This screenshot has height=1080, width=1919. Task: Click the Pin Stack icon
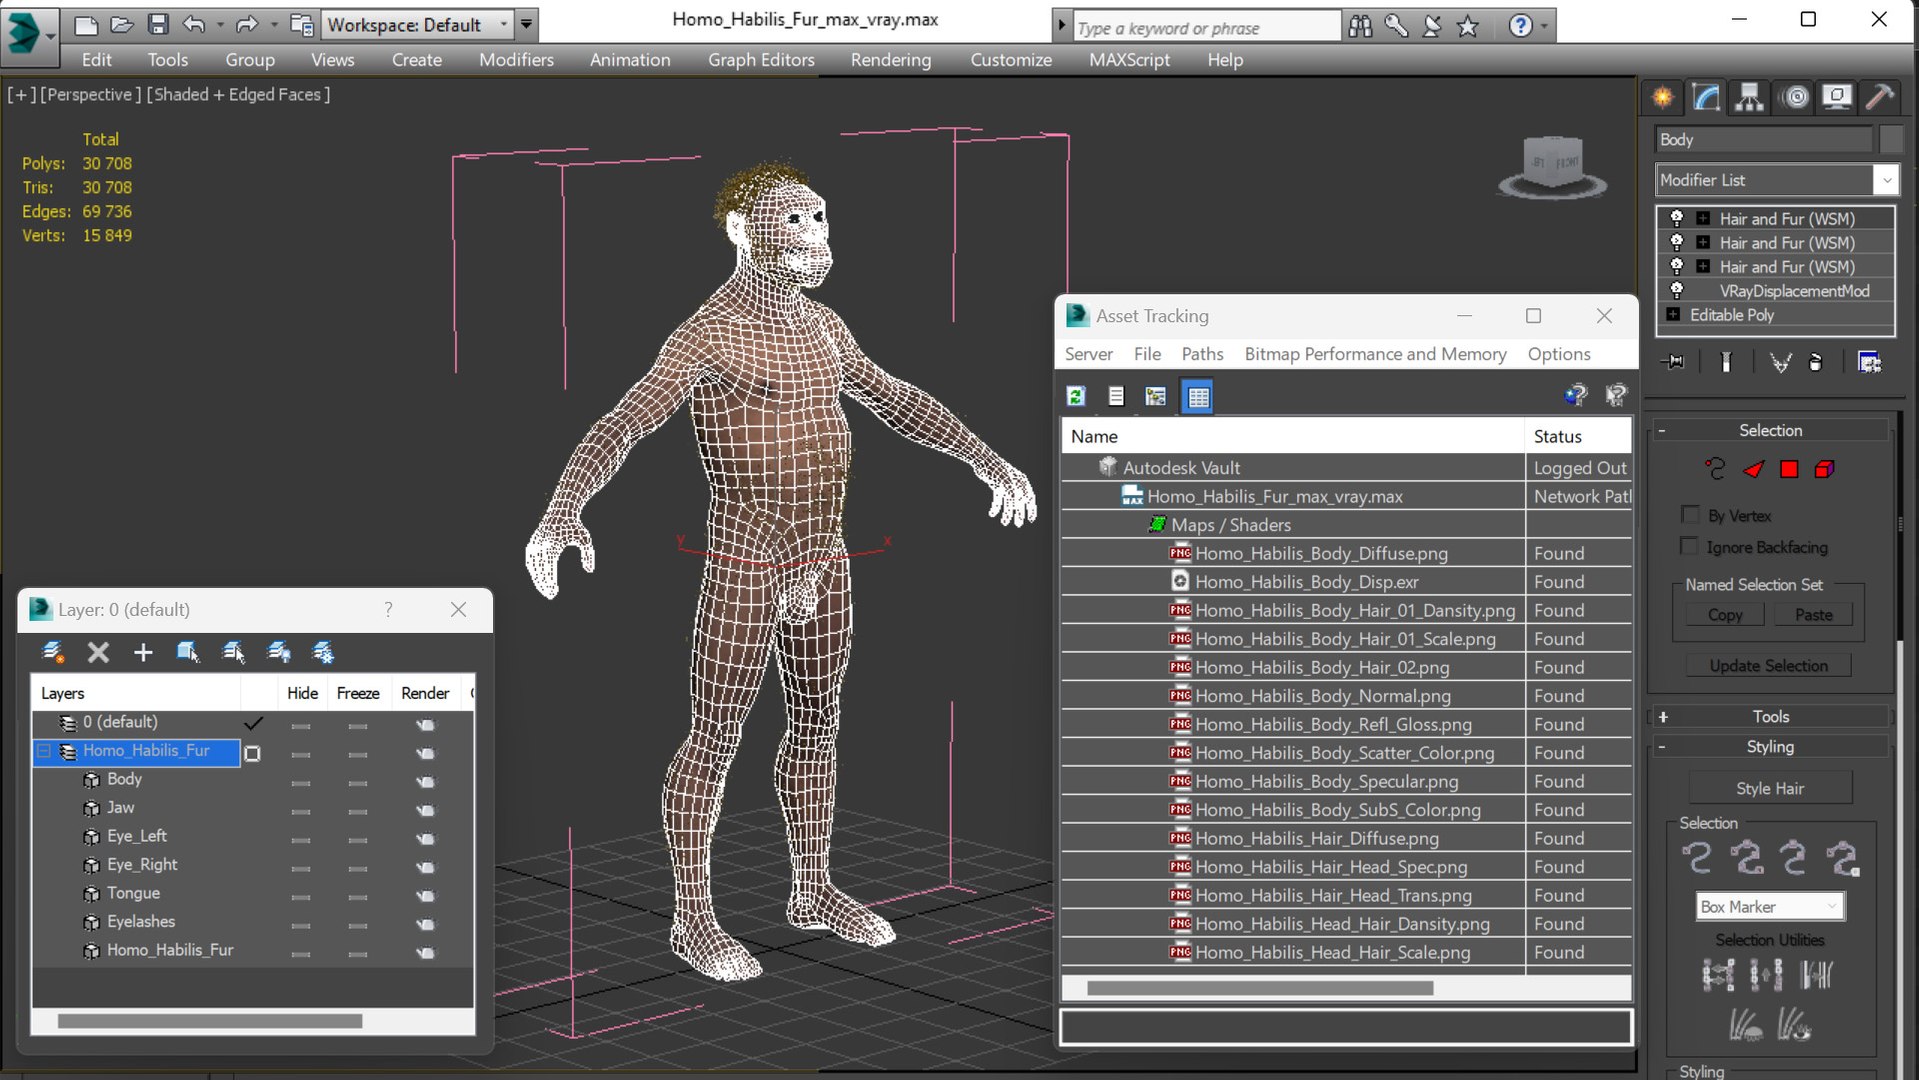click(1673, 362)
